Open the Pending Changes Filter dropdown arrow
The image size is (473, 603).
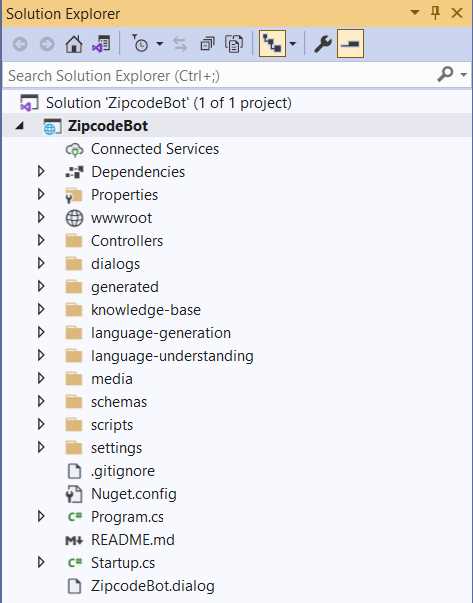point(160,44)
